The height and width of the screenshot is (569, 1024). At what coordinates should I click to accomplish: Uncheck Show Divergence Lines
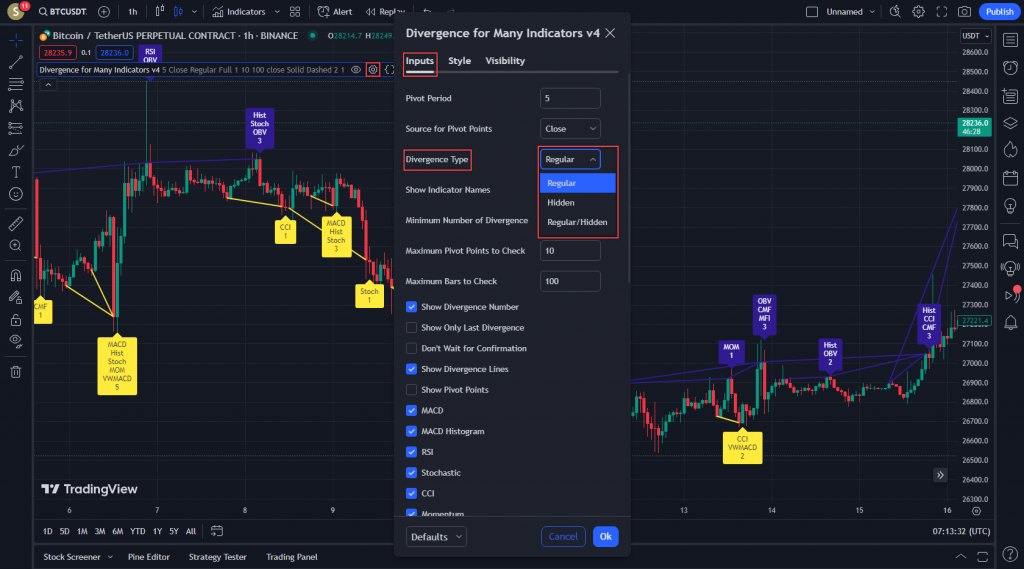point(411,369)
